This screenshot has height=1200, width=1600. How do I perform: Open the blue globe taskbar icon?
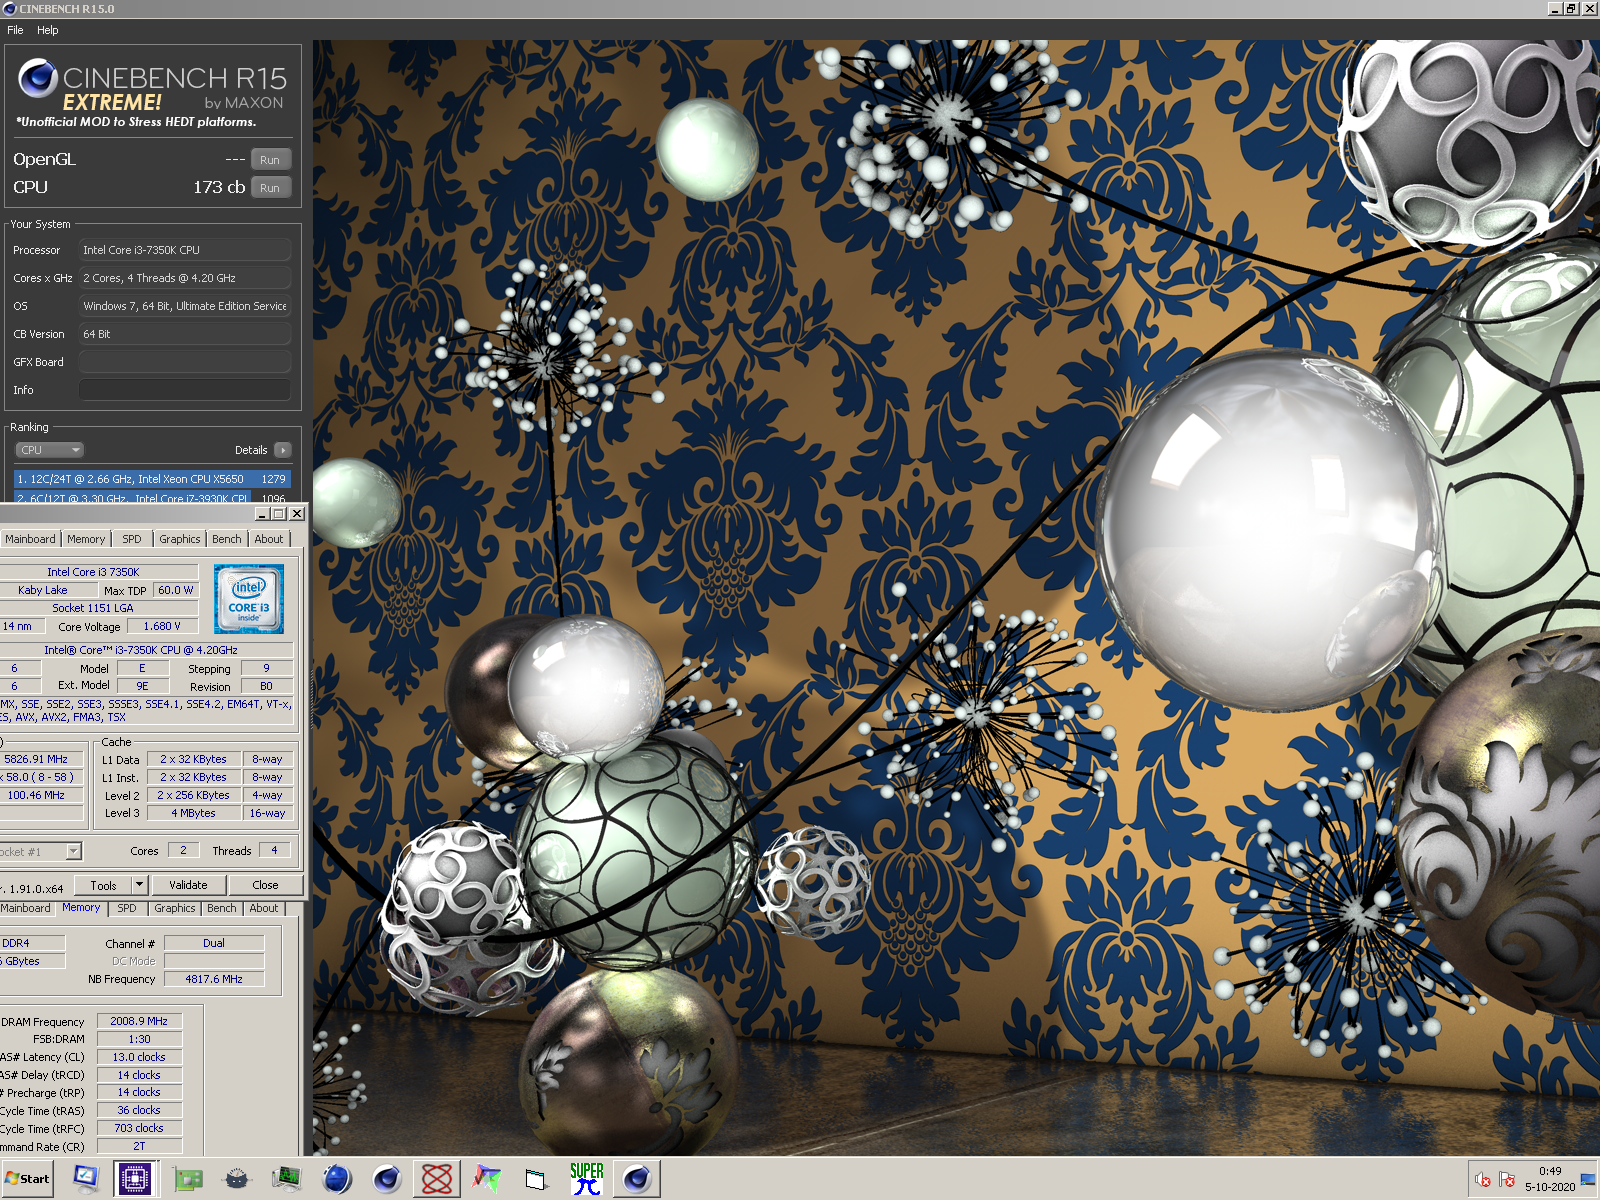(337, 1180)
